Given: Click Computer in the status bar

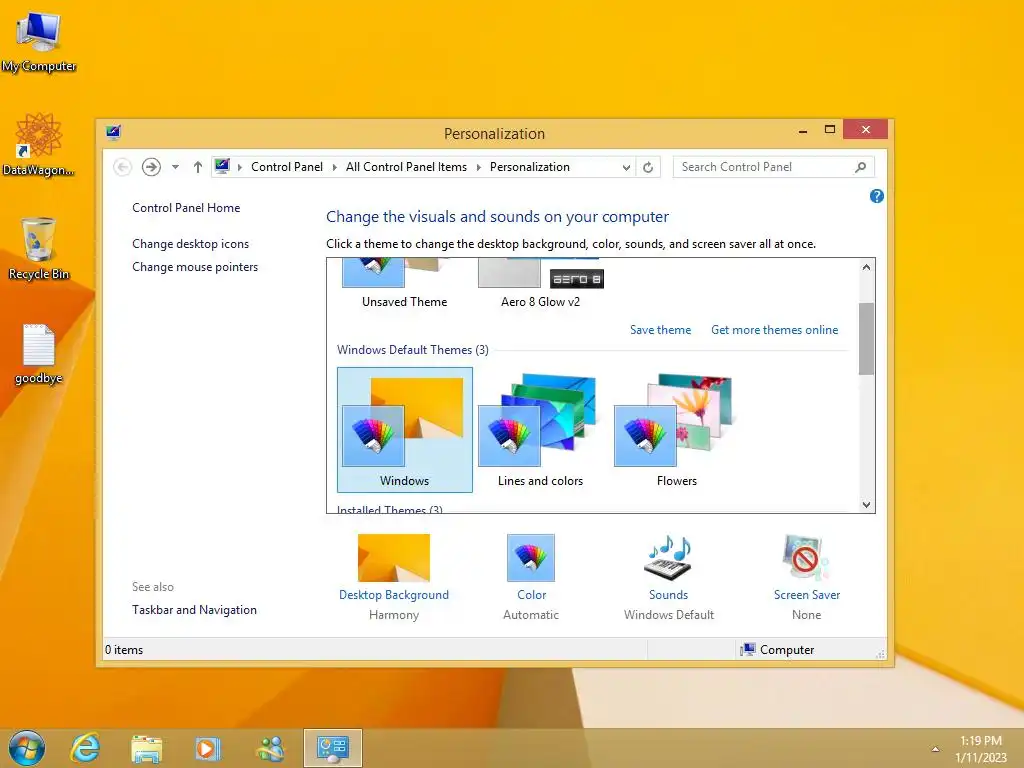Looking at the screenshot, I should point(777,650).
